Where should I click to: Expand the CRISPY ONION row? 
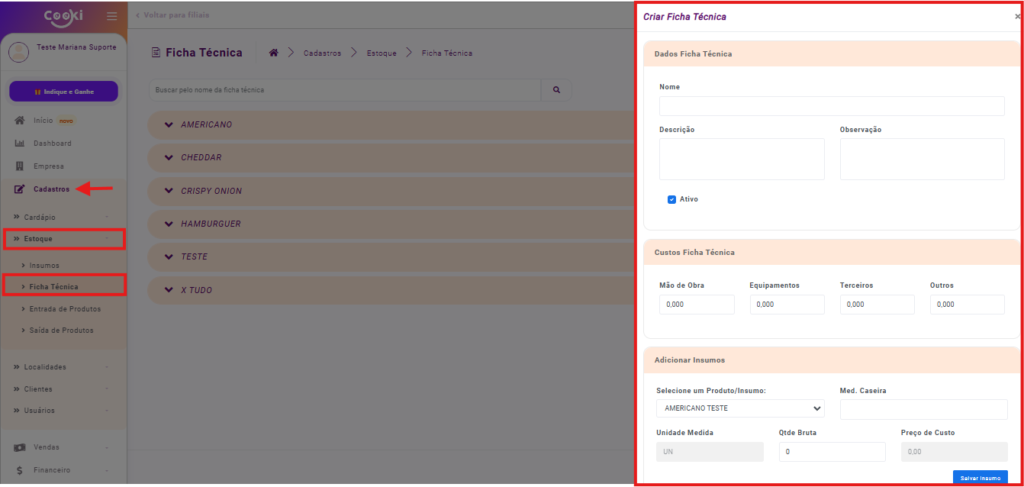point(169,190)
